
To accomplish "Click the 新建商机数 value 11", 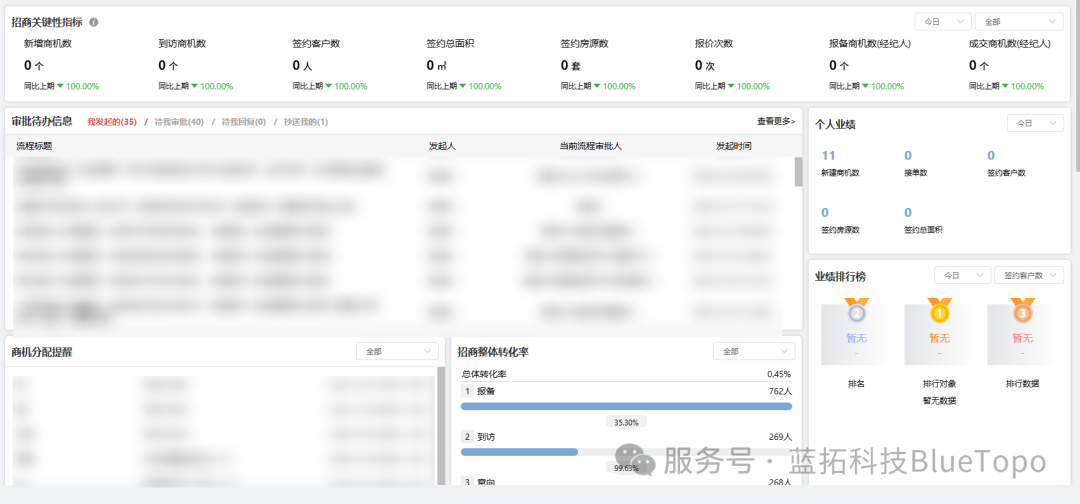I will coord(828,156).
